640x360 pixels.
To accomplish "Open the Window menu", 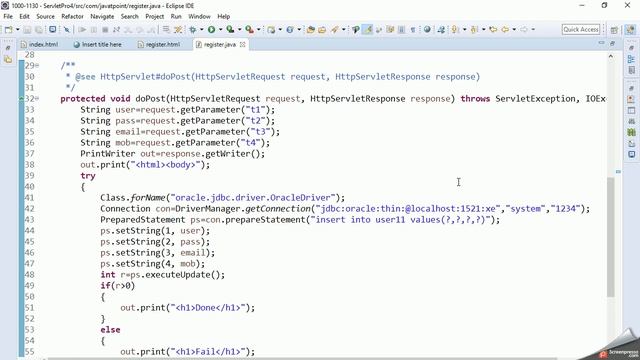I will point(199,16).
